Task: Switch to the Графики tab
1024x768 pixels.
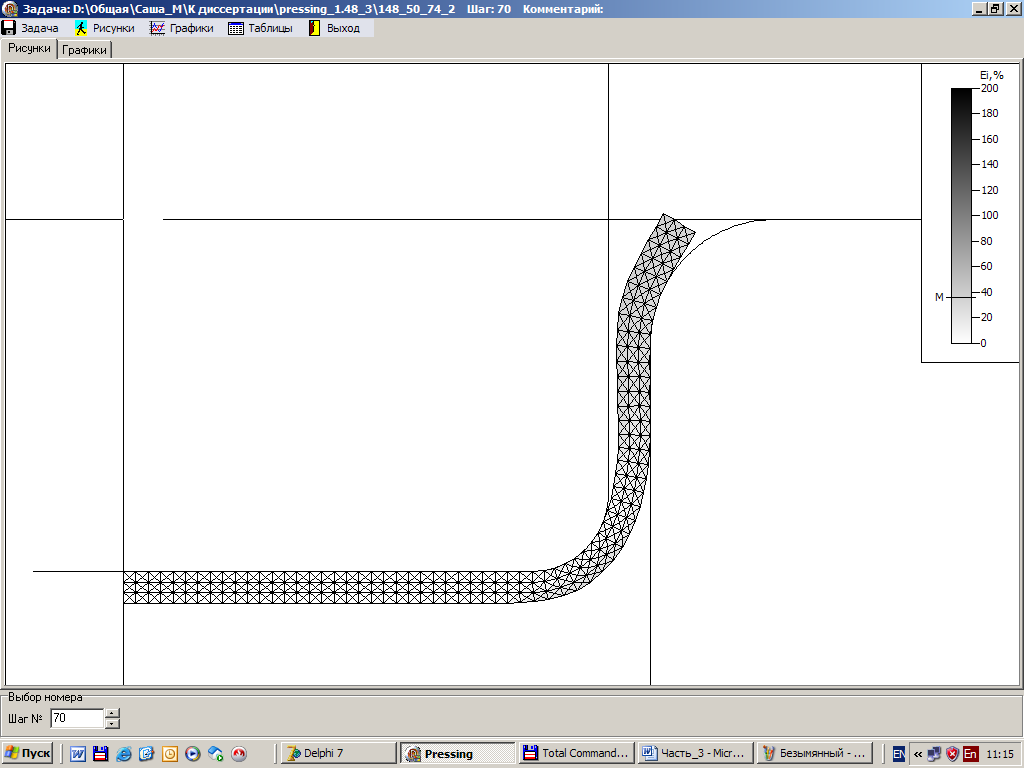Action: point(85,49)
